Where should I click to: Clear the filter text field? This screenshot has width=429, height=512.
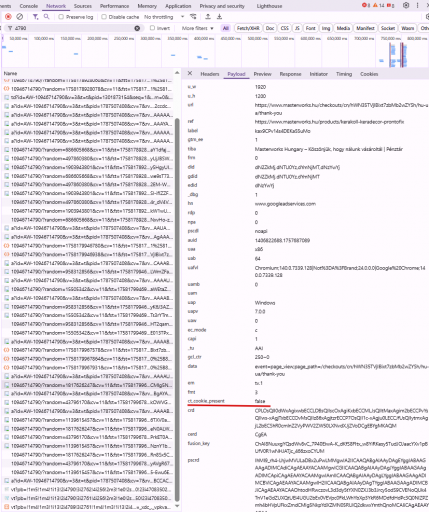(x=137, y=28)
